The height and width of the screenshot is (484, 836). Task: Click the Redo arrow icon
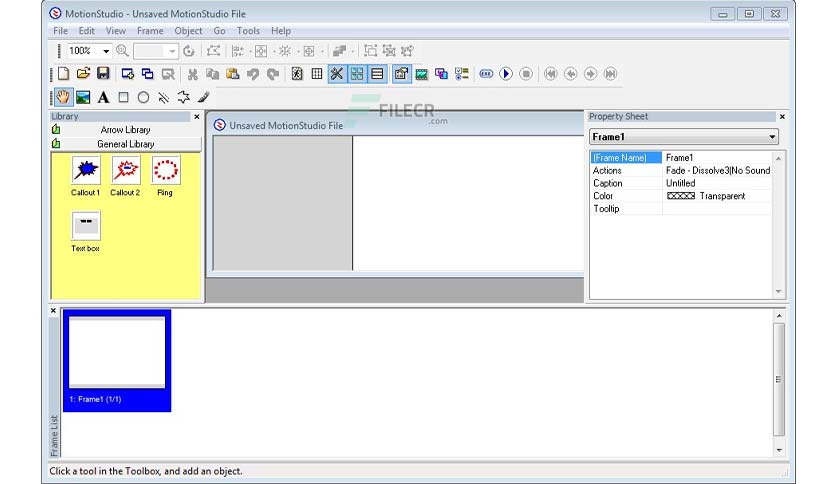click(x=273, y=74)
